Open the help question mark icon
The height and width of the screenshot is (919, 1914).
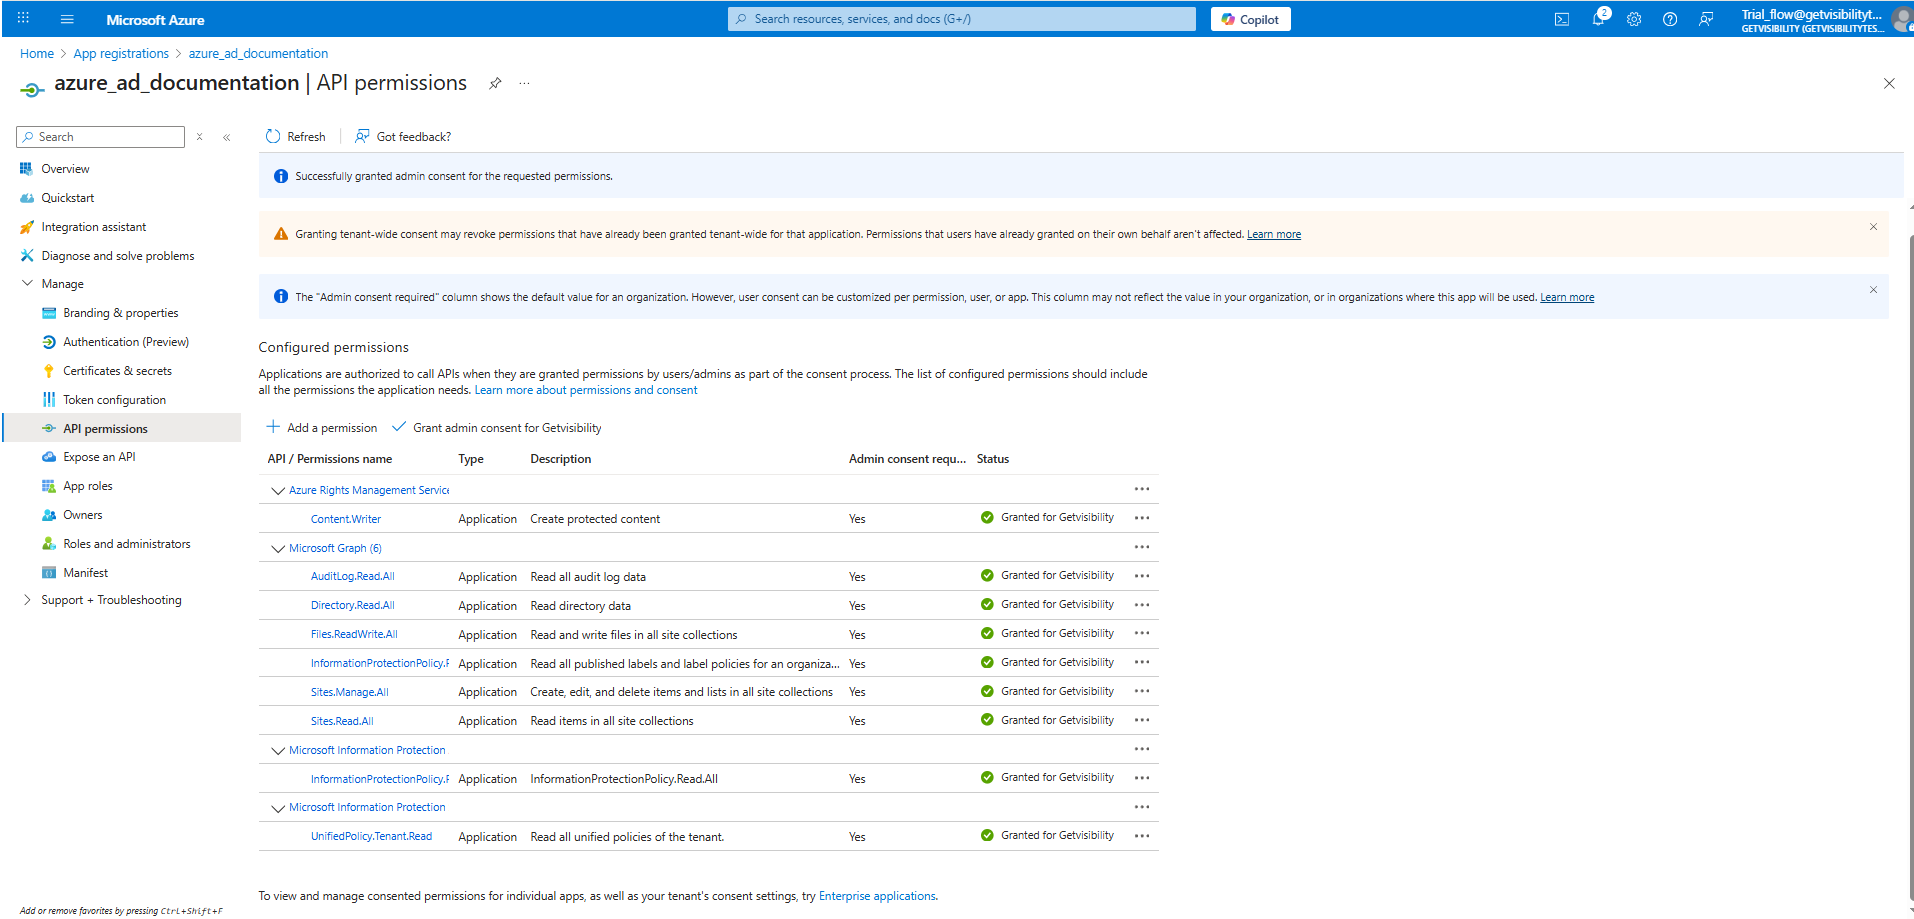(x=1670, y=19)
